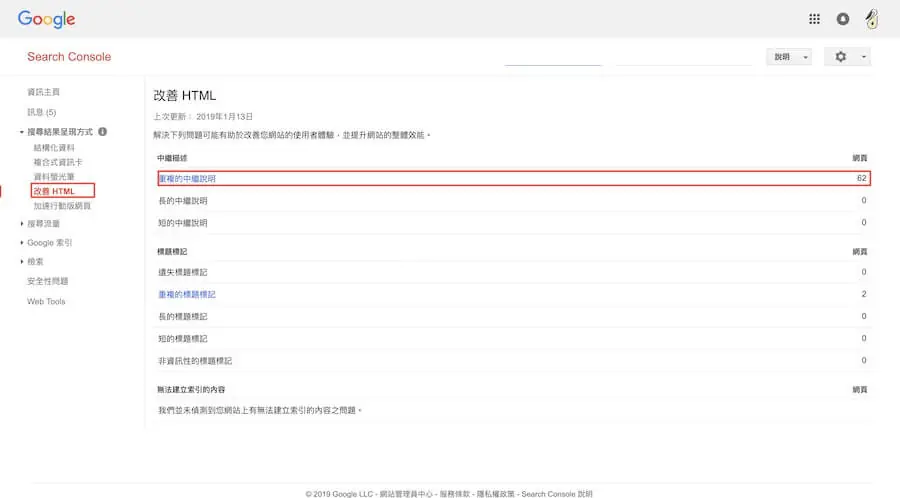Open Web Tools in the sidebar

[46, 301]
